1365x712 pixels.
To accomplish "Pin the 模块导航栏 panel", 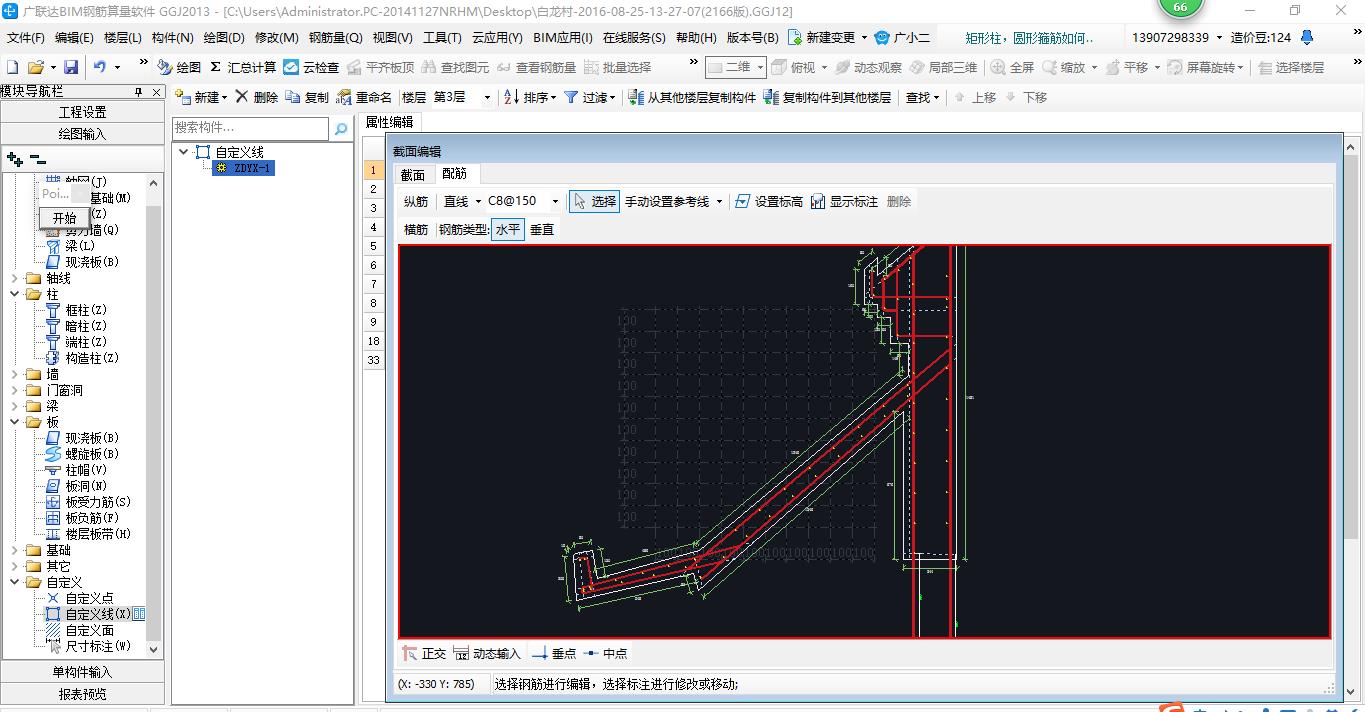I will pos(139,91).
